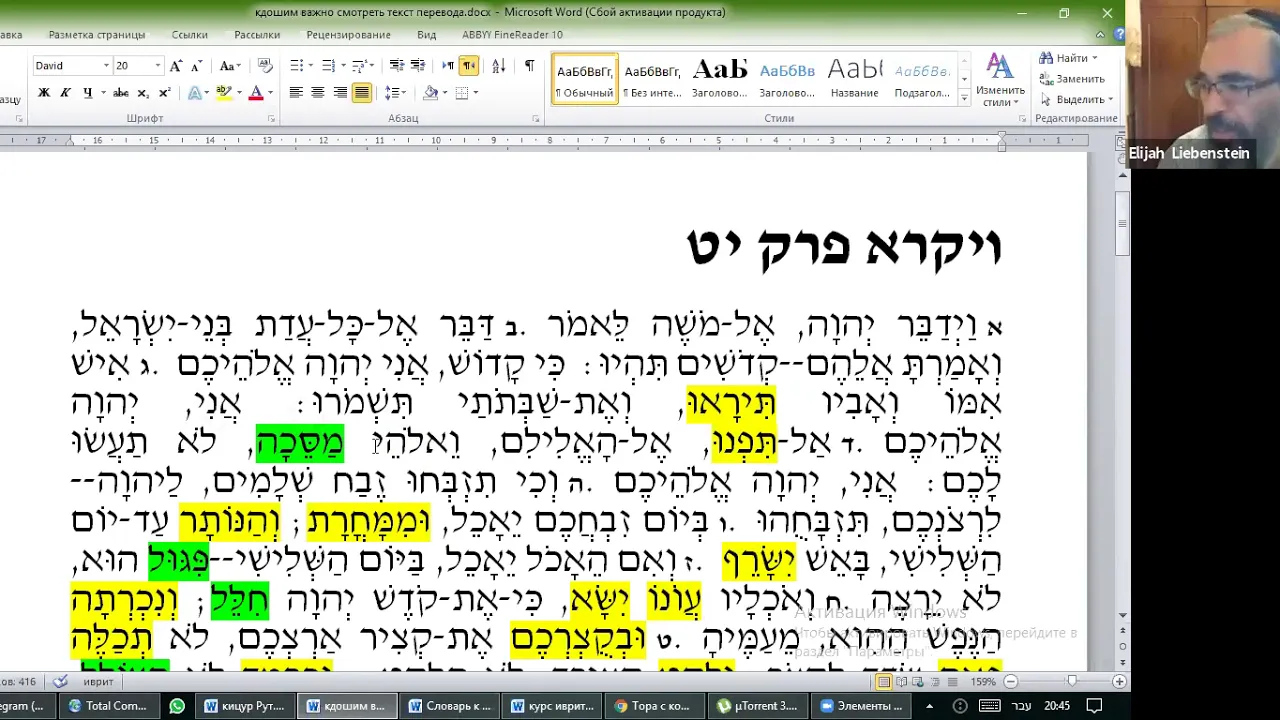Open Изменить стили menu

(x=1000, y=80)
